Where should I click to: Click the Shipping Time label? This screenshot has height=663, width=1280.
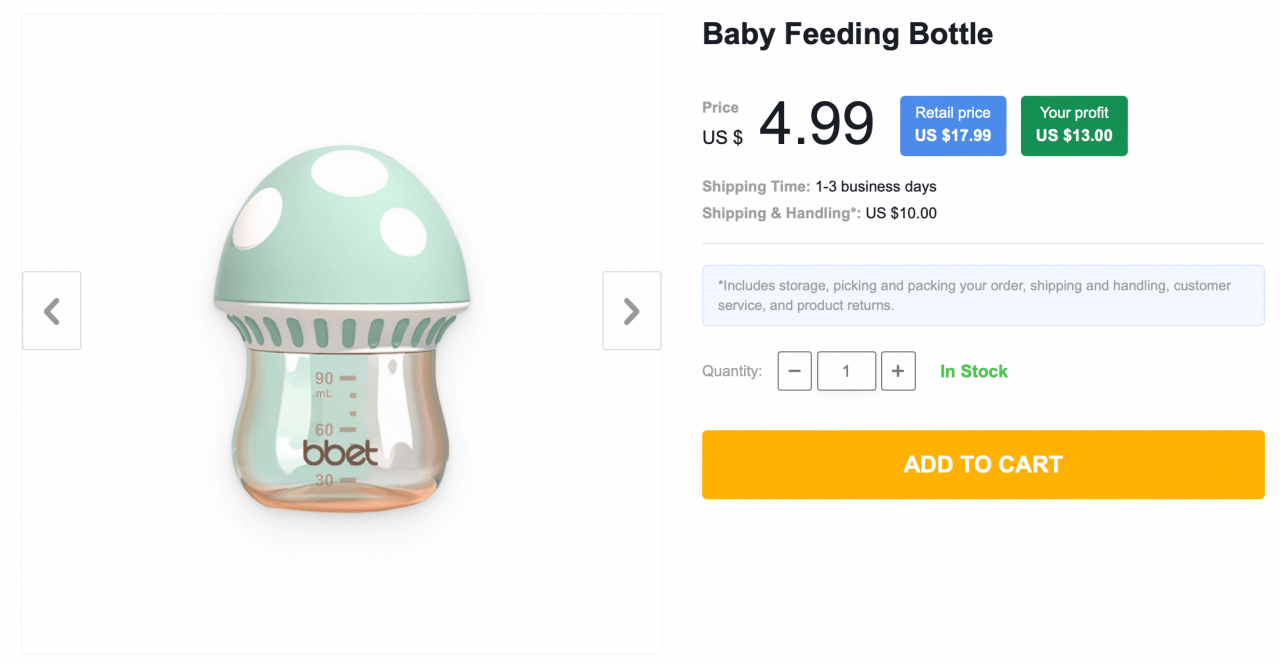point(755,186)
